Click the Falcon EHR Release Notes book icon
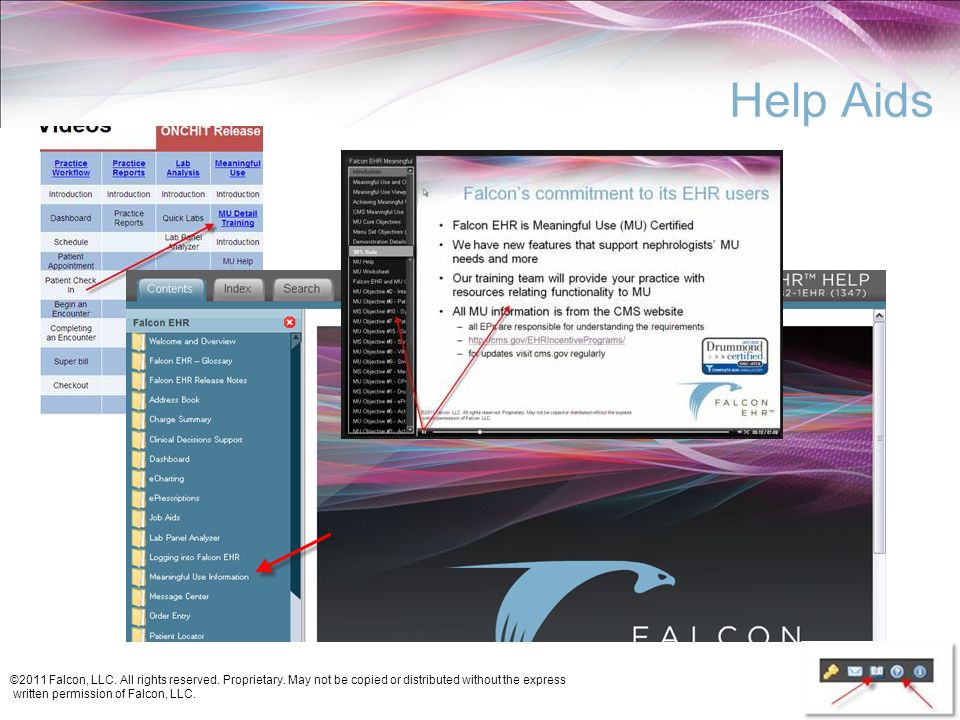 138,380
